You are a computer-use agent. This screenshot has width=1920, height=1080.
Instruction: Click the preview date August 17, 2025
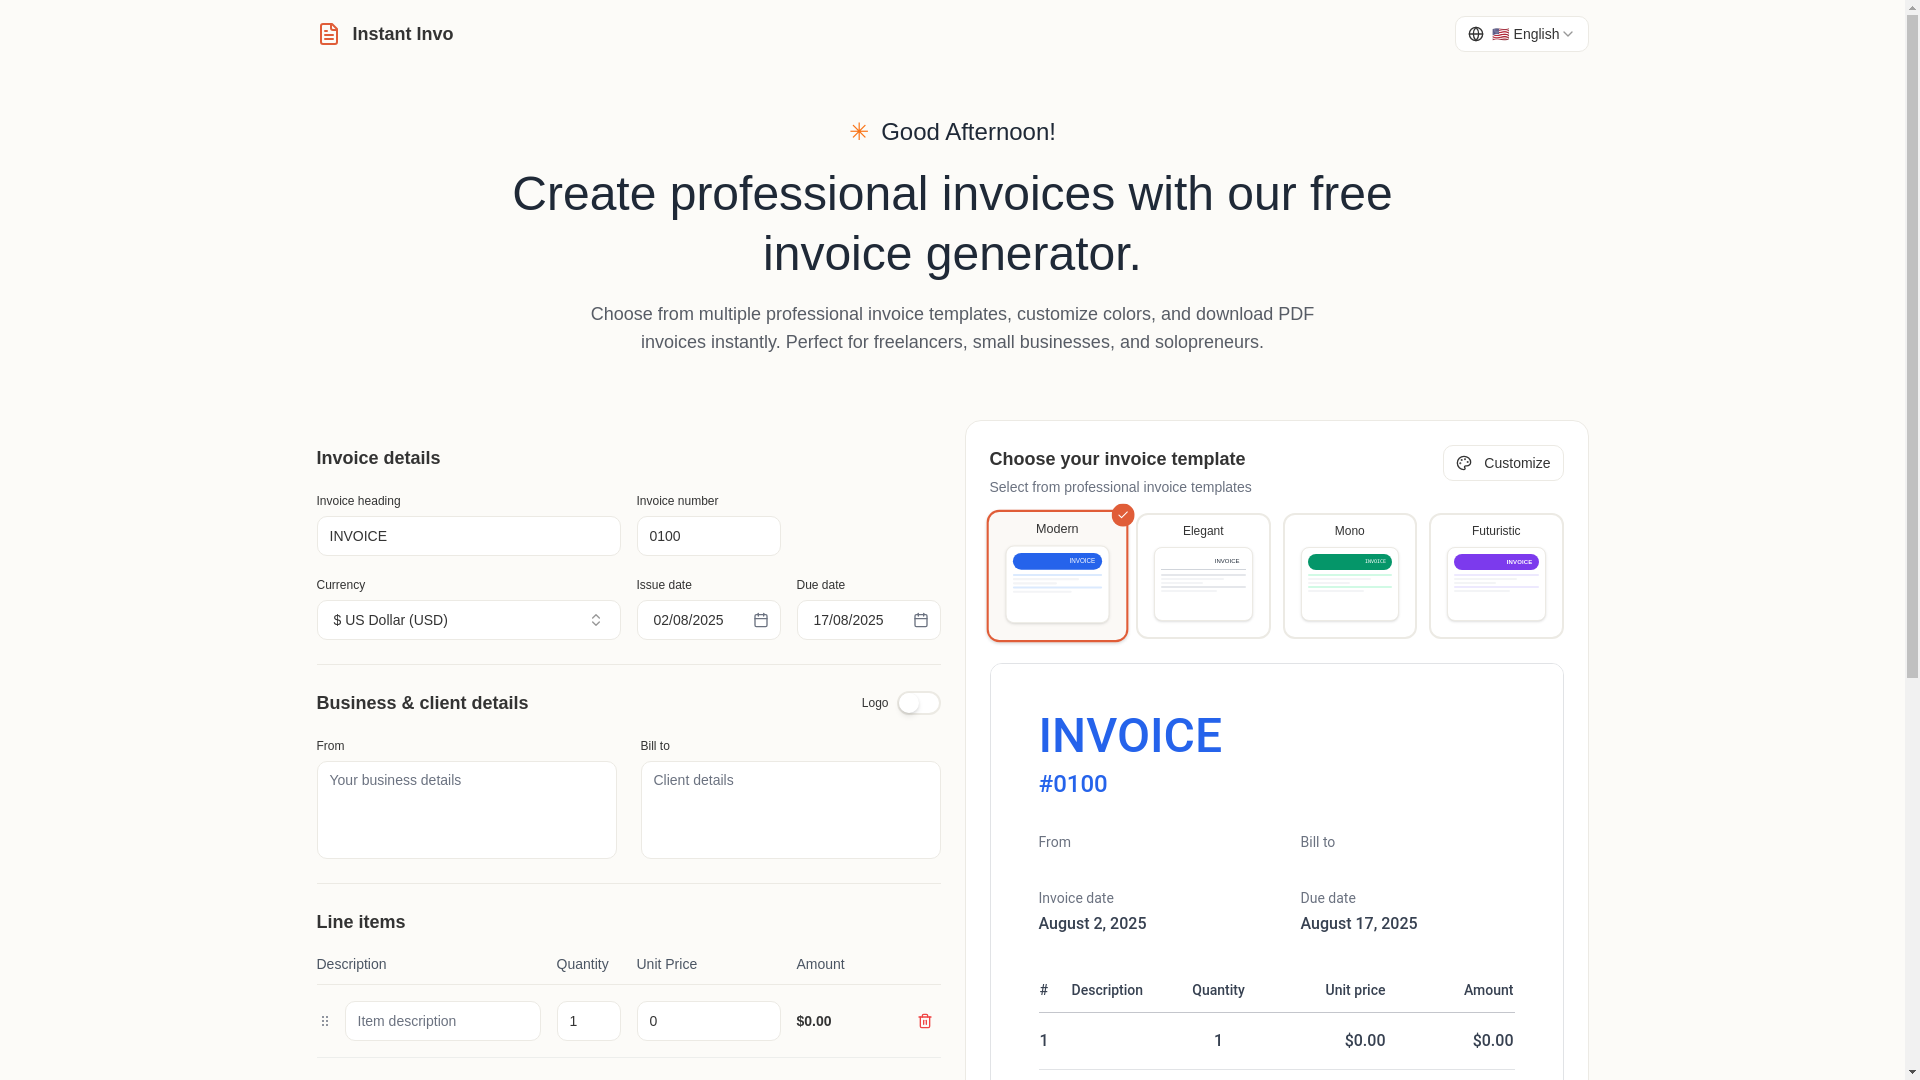[1359, 924]
